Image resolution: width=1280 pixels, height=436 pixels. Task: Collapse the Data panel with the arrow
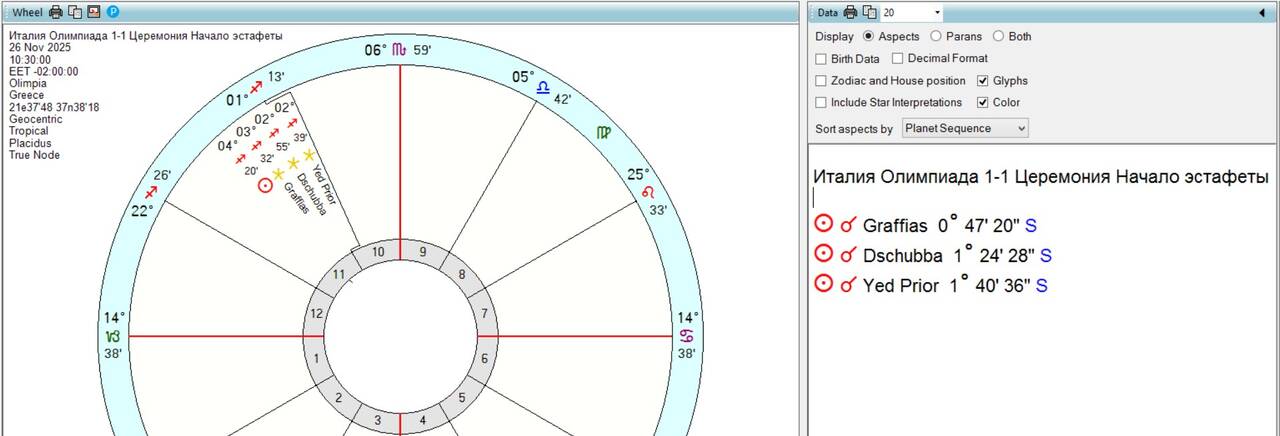click(x=1261, y=12)
